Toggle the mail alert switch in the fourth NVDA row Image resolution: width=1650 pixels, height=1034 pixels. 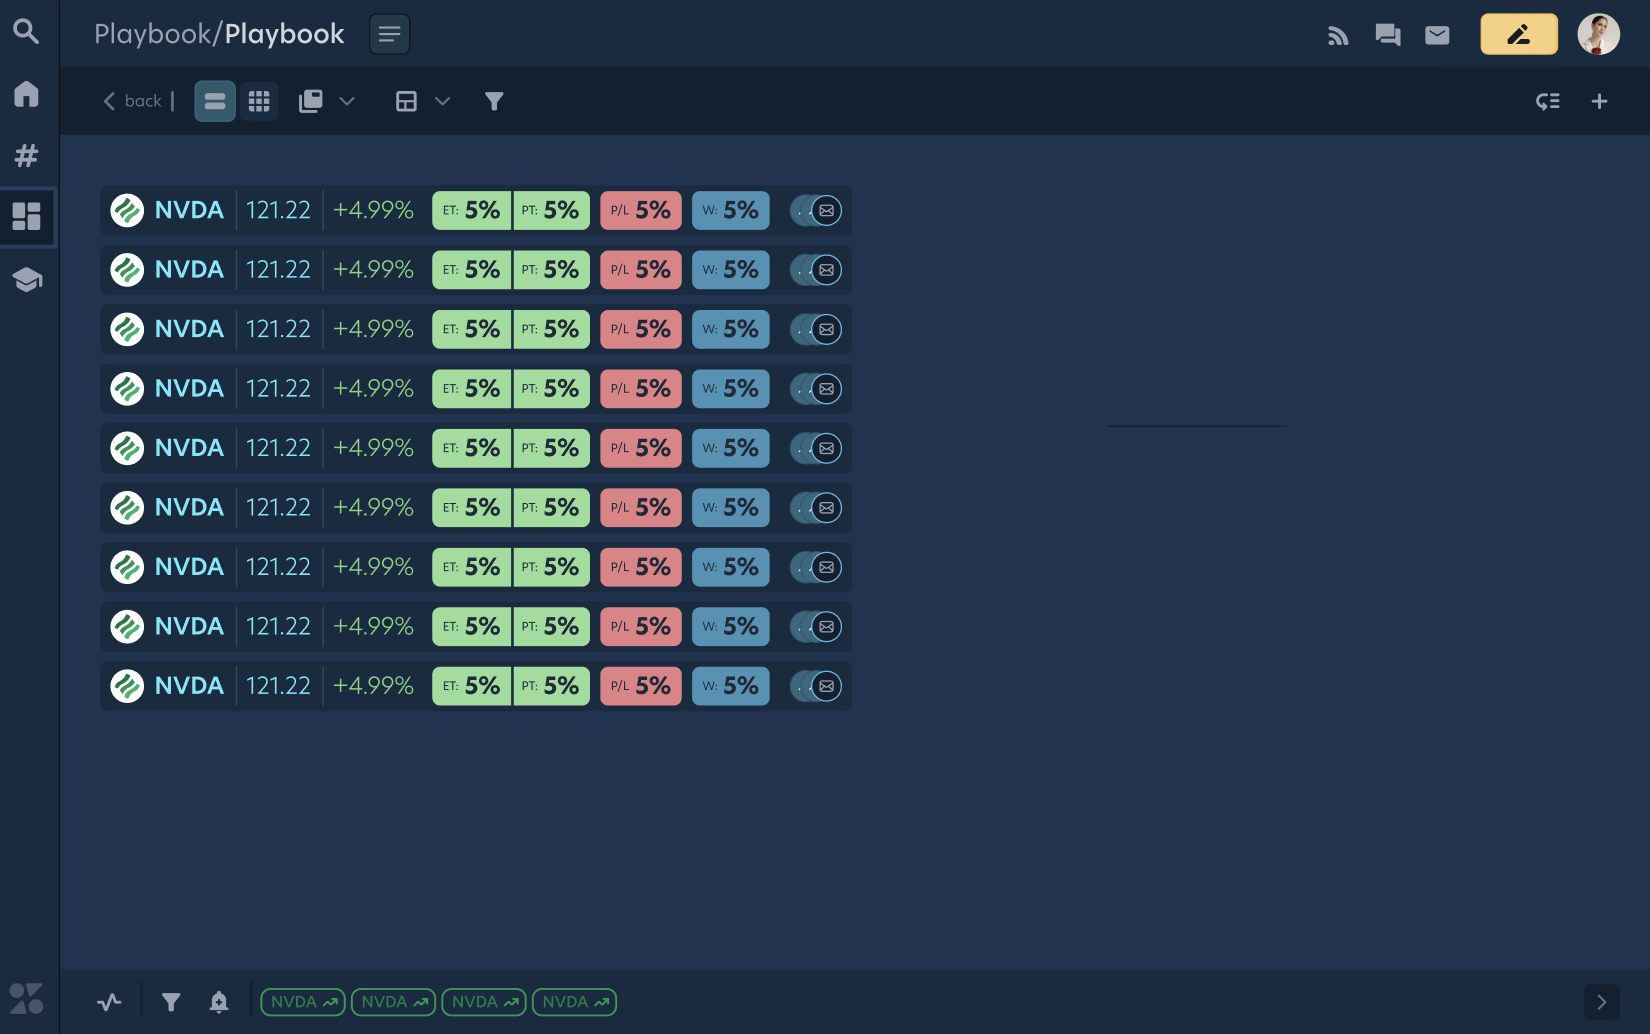(x=816, y=389)
